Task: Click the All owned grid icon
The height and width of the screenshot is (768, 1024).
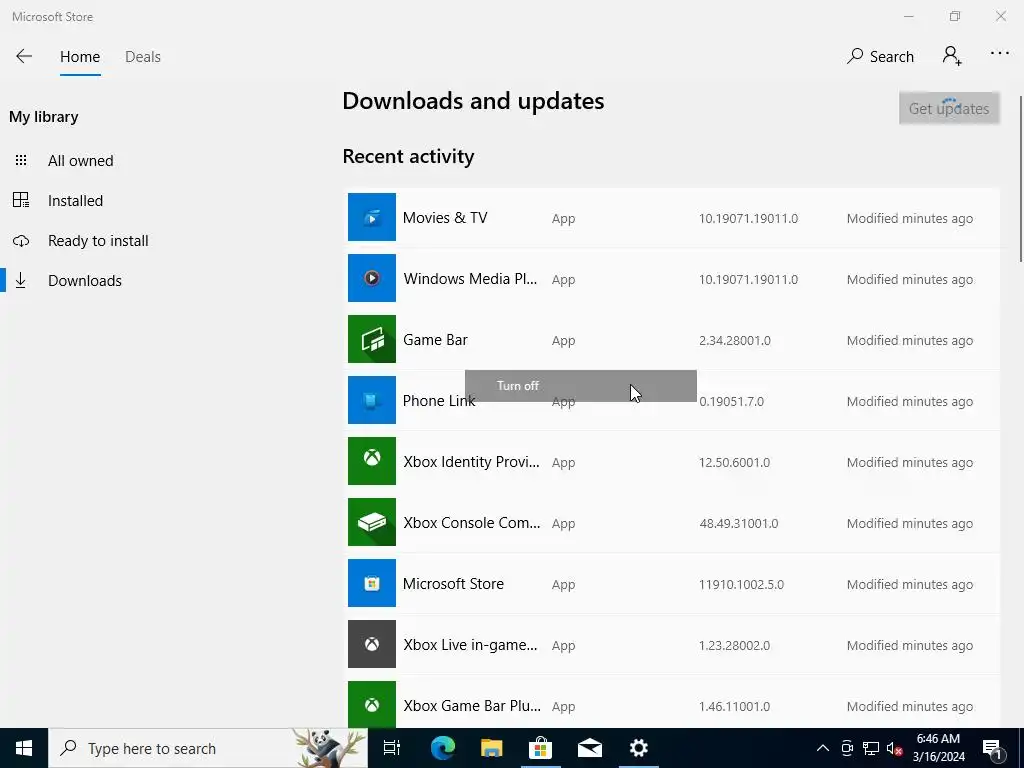Action: 21,160
